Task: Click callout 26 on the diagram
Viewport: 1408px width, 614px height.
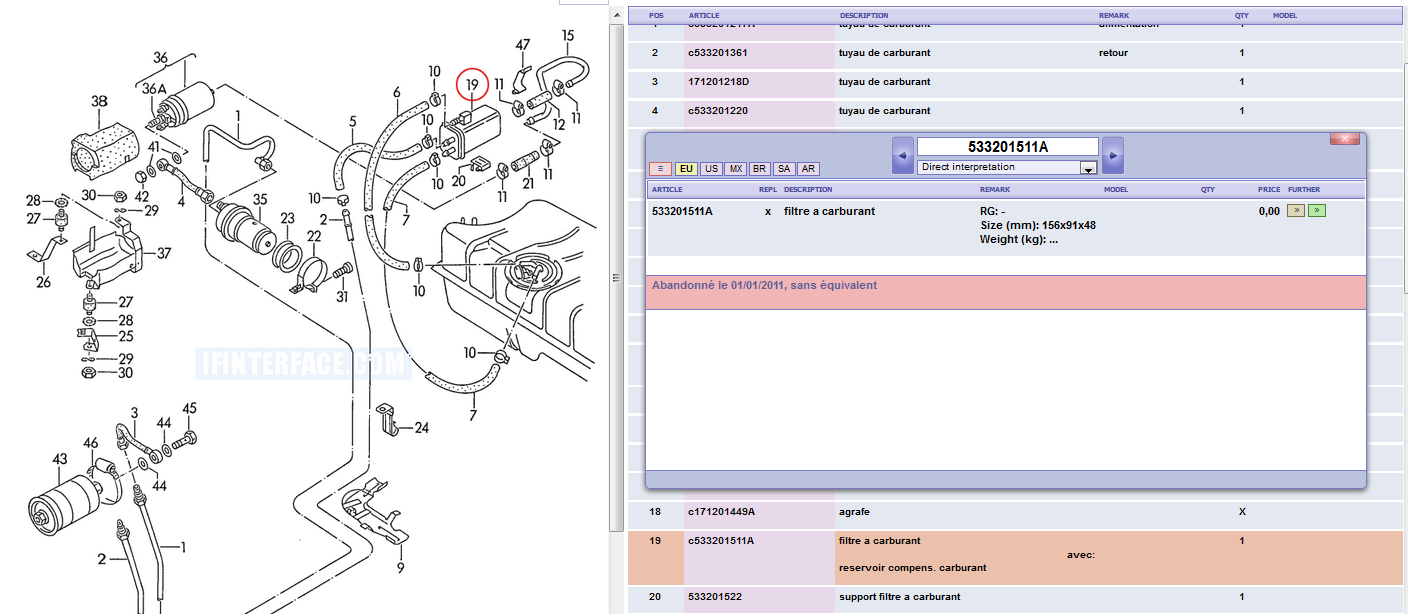Action: tap(43, 283)
